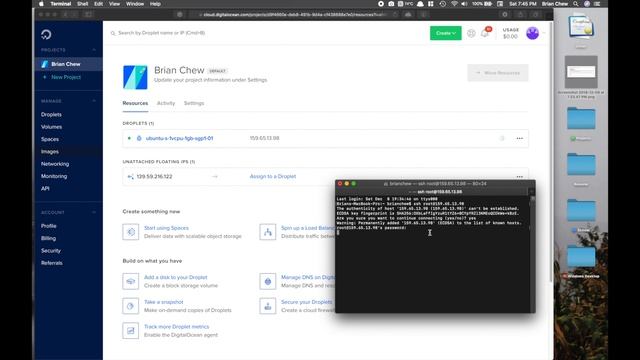Viewport: 640px width, 360px height.
Task: Open Images in the sidebar
Action: pyautogui.click(x=50, y=151)
